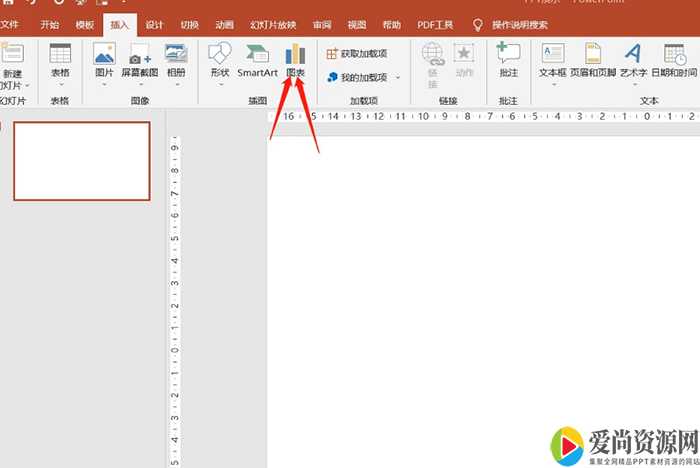Image resolution: width=700 pixels, height=468 pixels.
Task: Insert a SmartArt graphic
Action: [x=257, y=59]
